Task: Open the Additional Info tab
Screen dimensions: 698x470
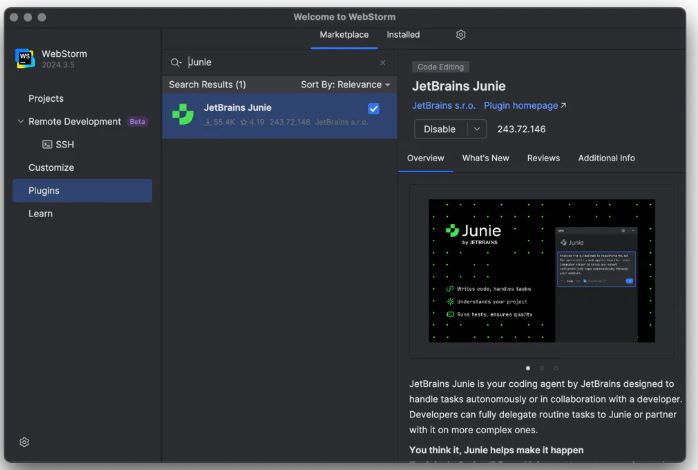Action: click(606, 158)
